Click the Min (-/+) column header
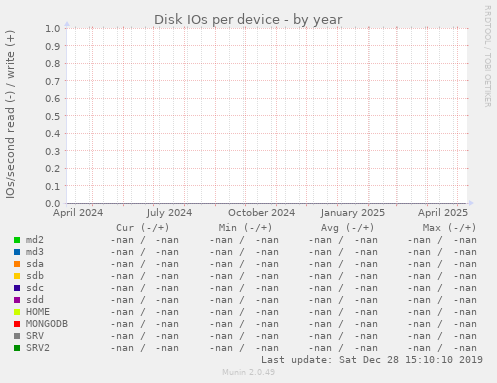497x383 pixels. click(245, 228)
